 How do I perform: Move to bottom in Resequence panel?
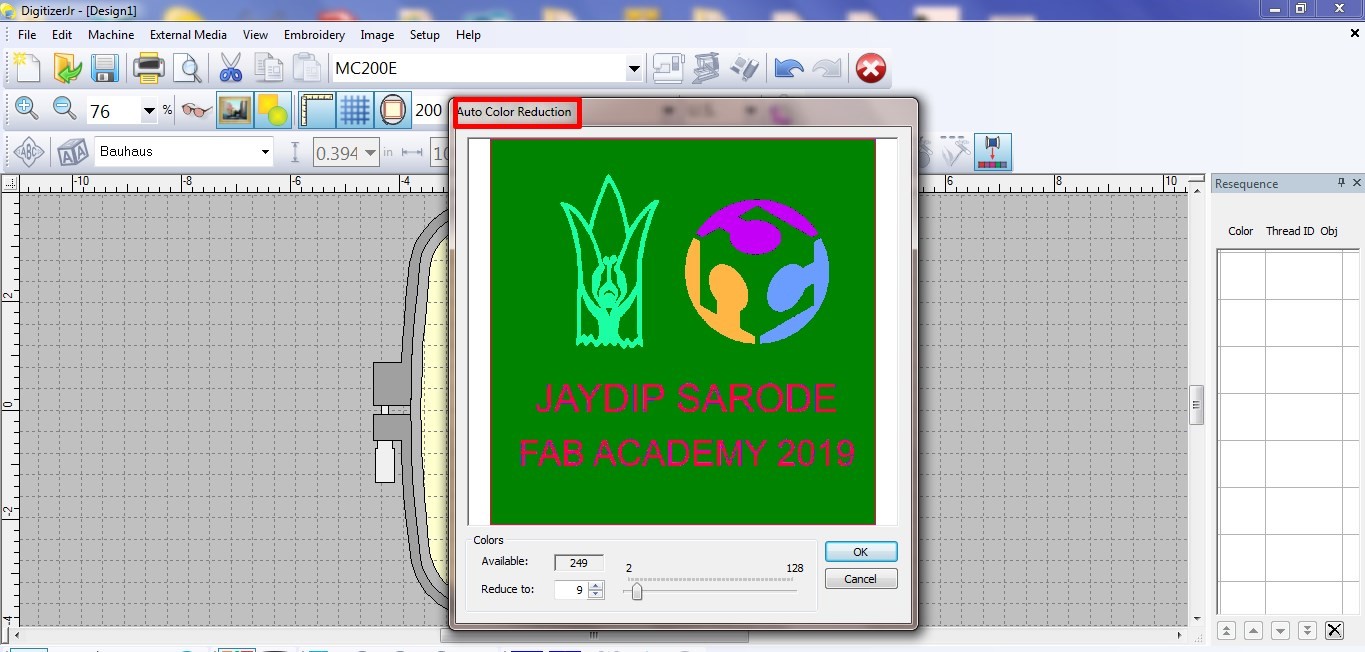tap(1307, 630)
